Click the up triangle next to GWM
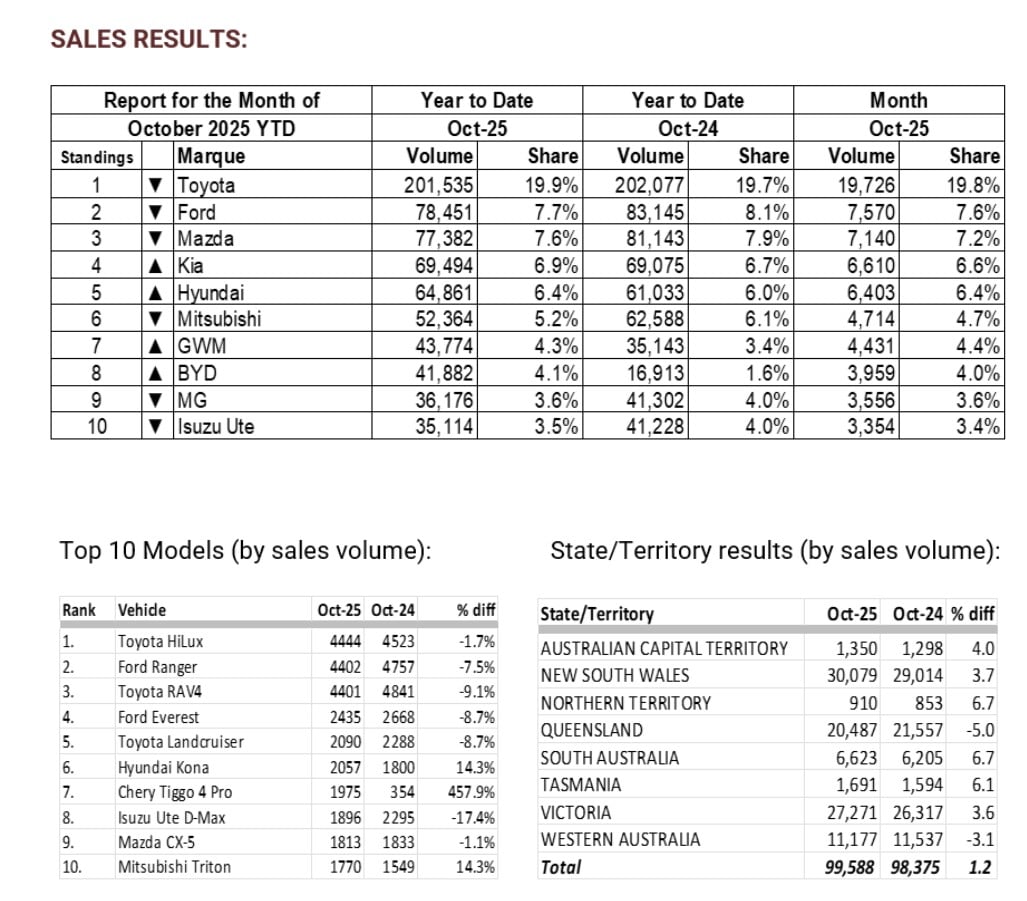The image size is (1027, 901). tap(155, 346)
